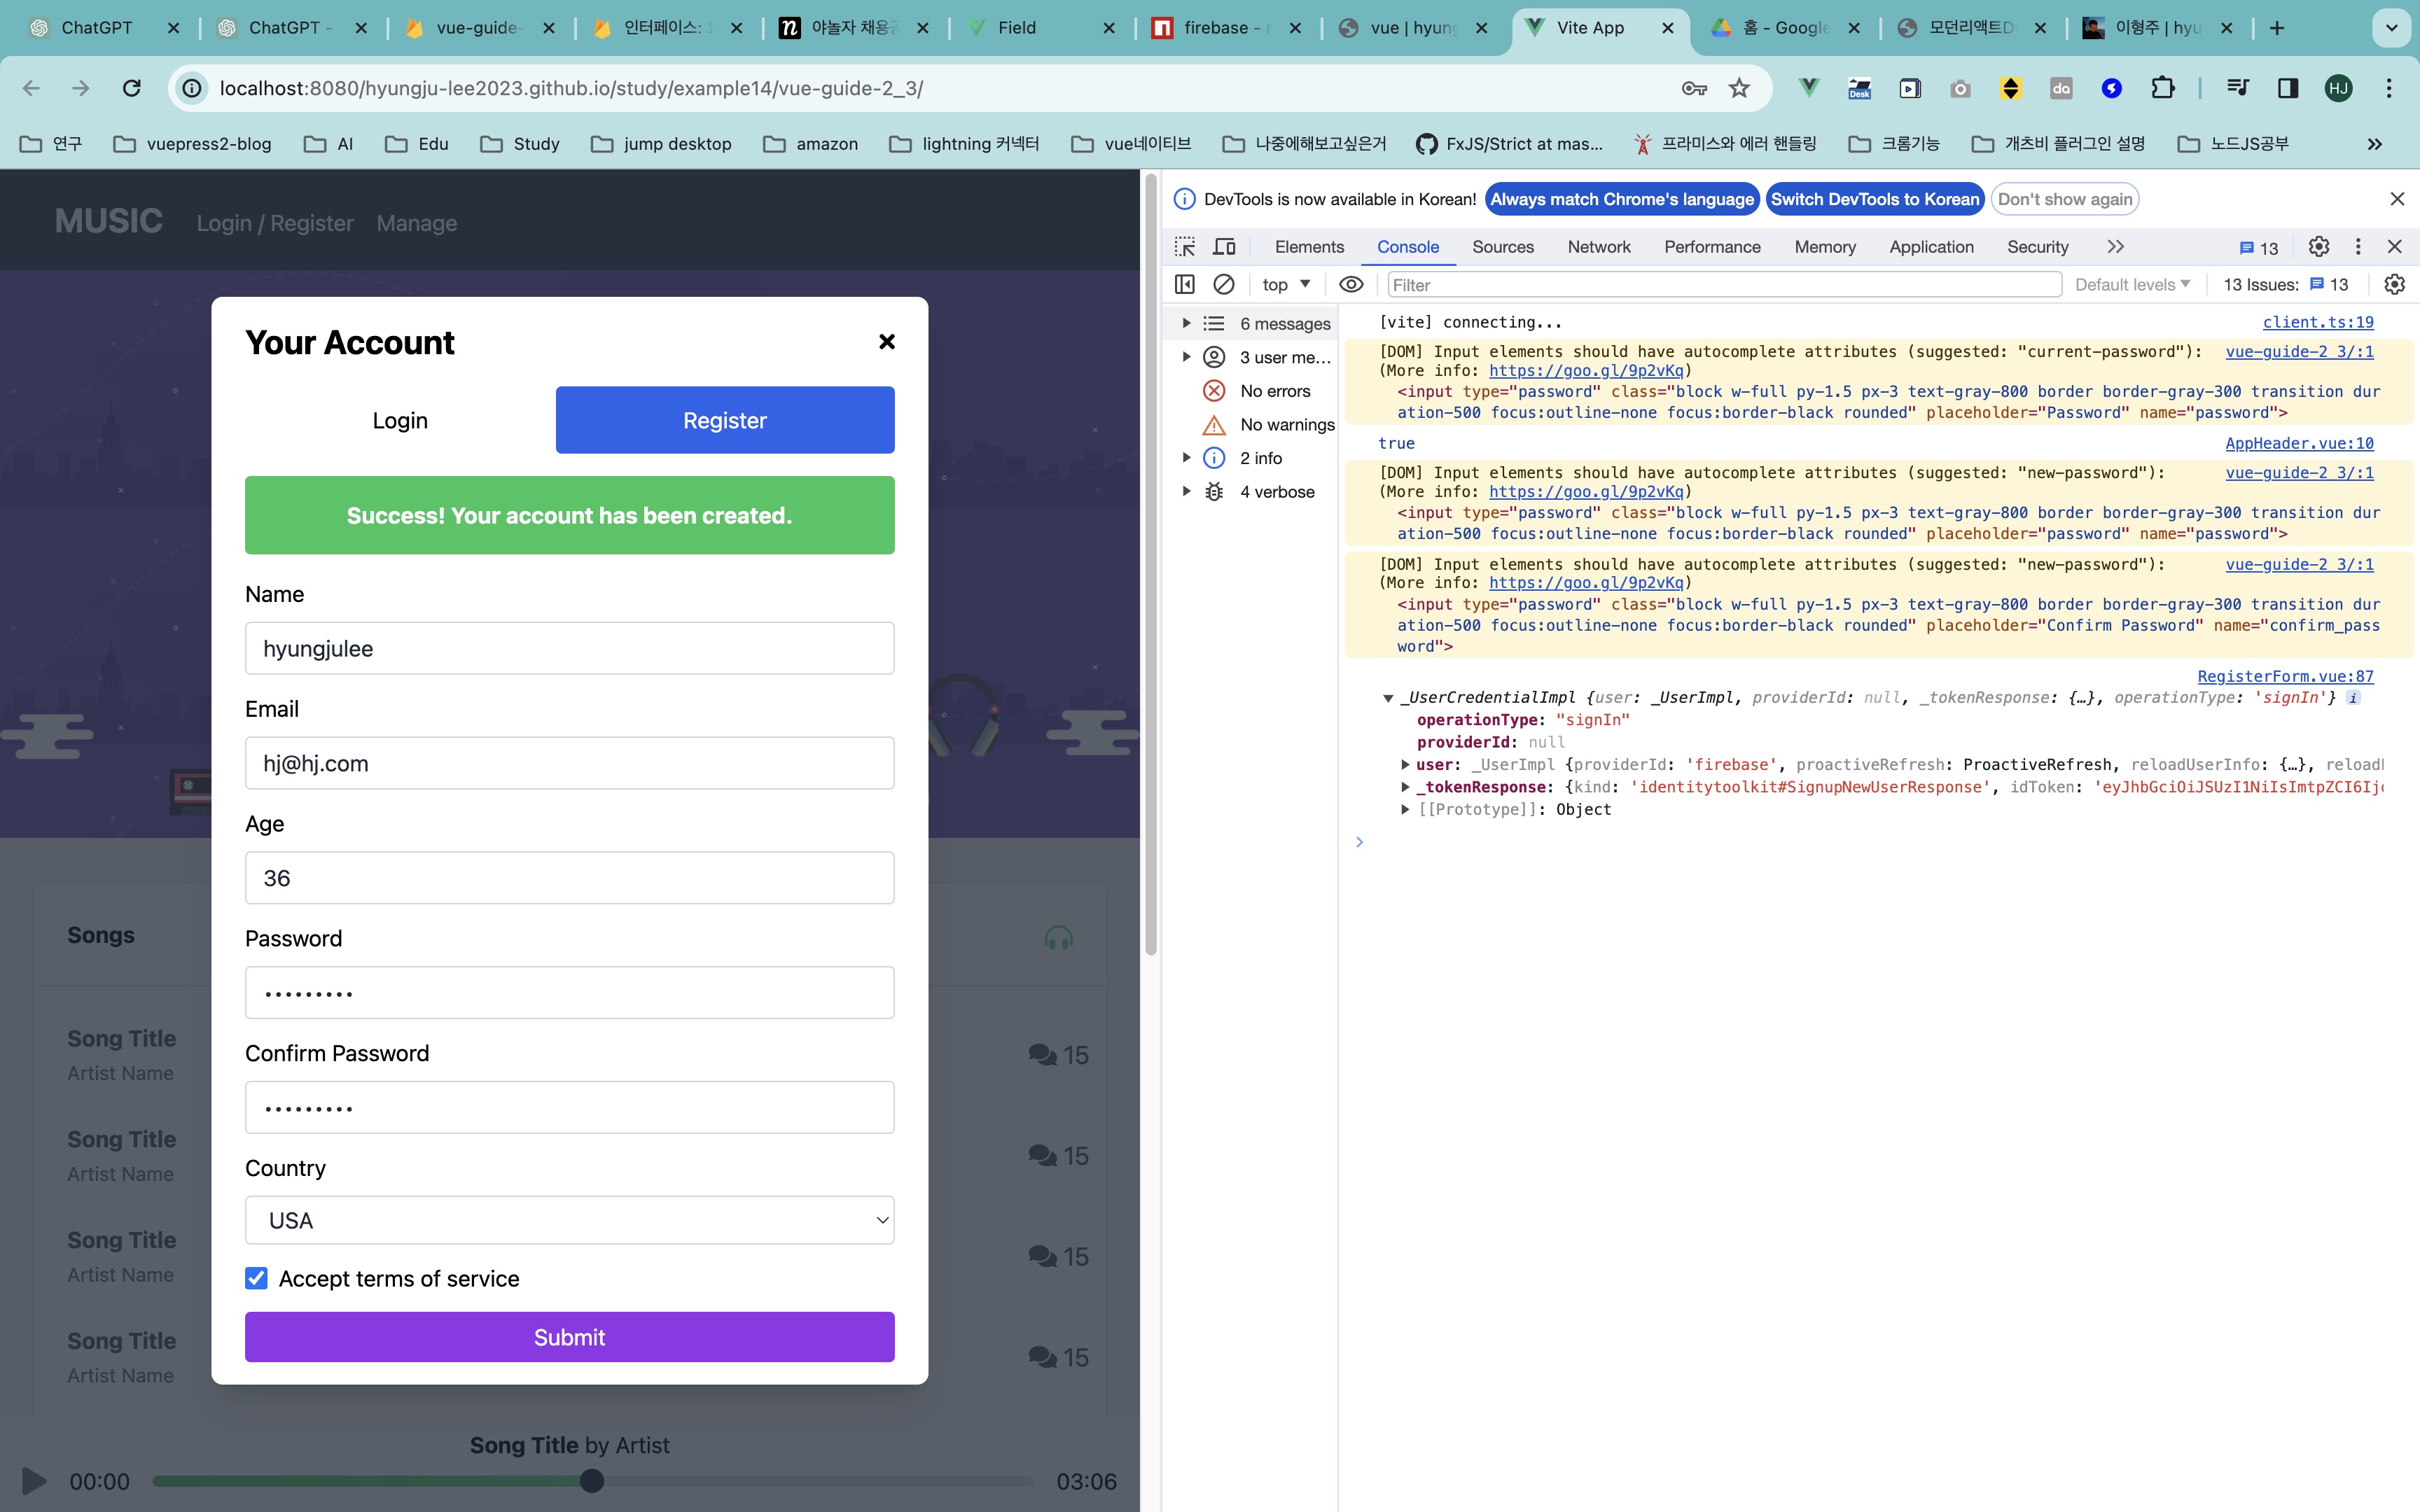
Task: Click the HJ profile avatar
Action: pos(2338,88)
